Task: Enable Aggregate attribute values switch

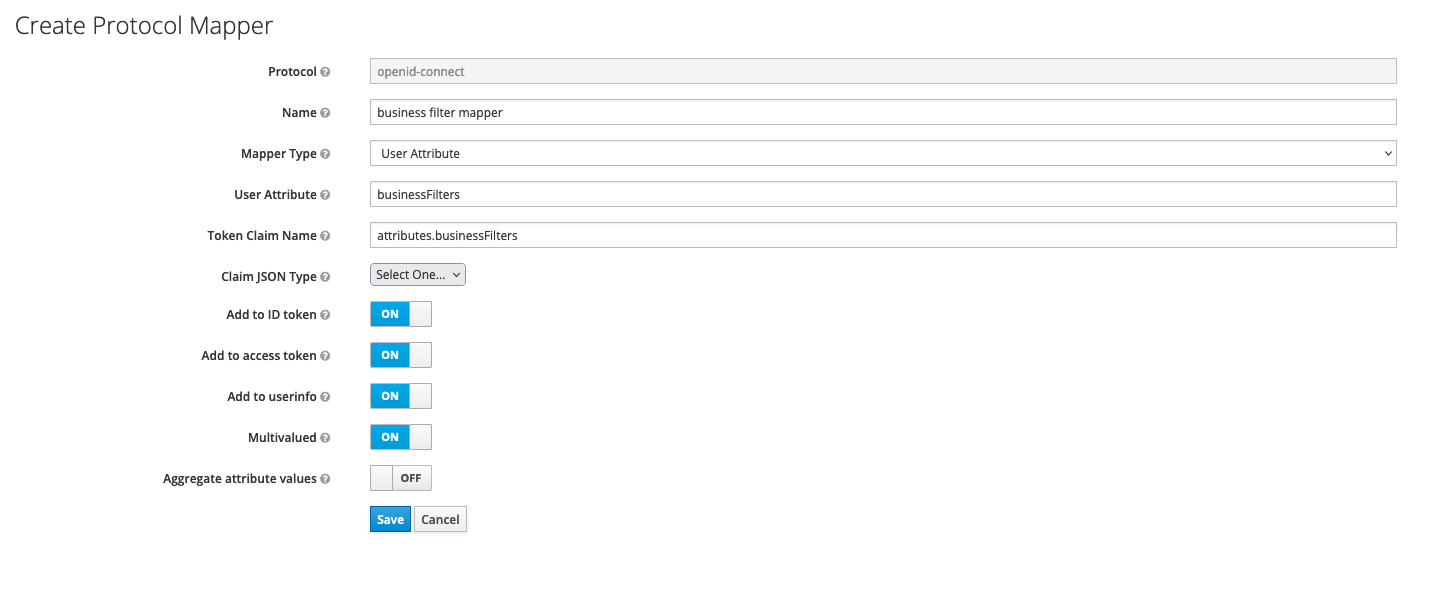Action: point(400,478)
